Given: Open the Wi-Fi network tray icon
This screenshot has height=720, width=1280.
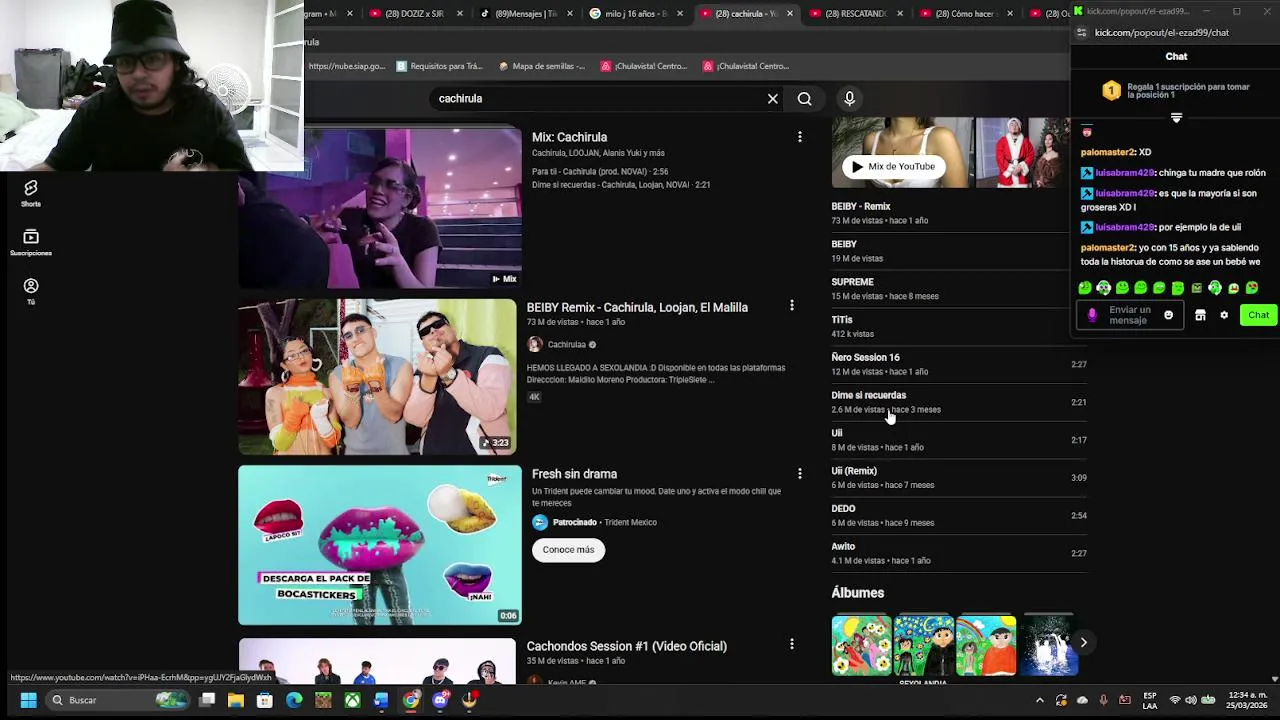Looking at the screenshot, I should (x=1175, y=700).
